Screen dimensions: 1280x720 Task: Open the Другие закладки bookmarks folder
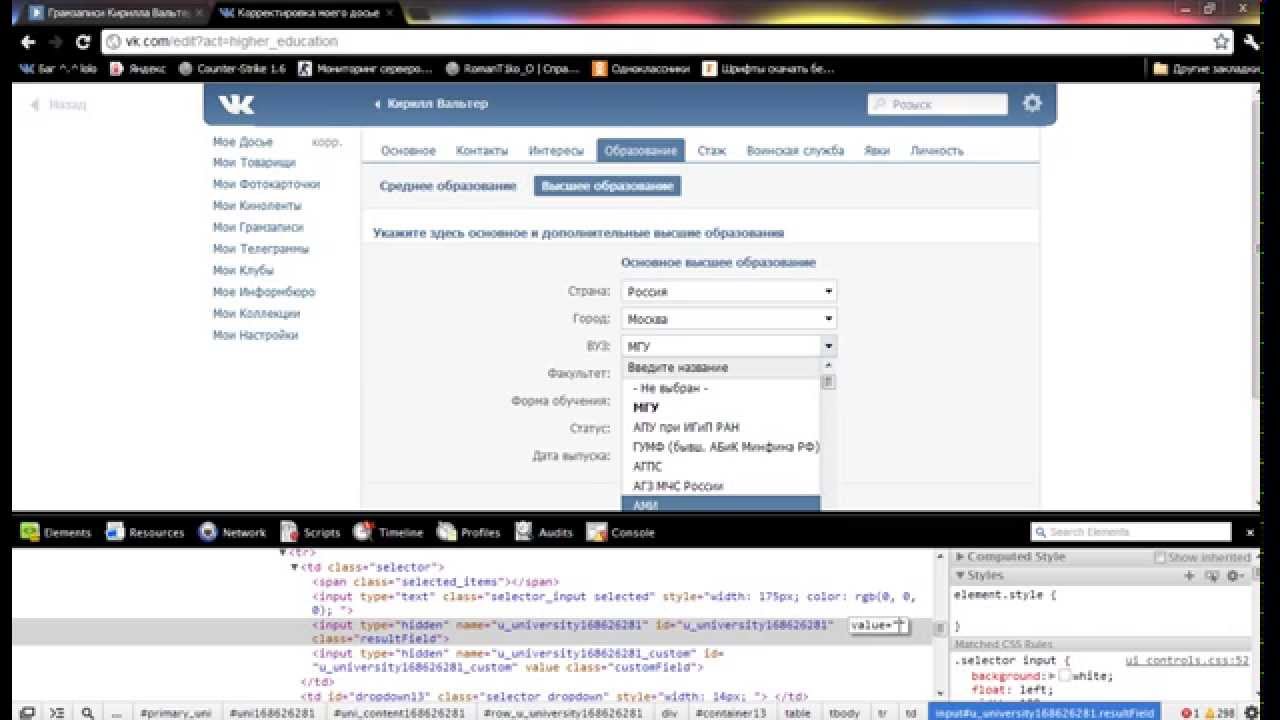pyautogui.click(x=1206, y=69)
